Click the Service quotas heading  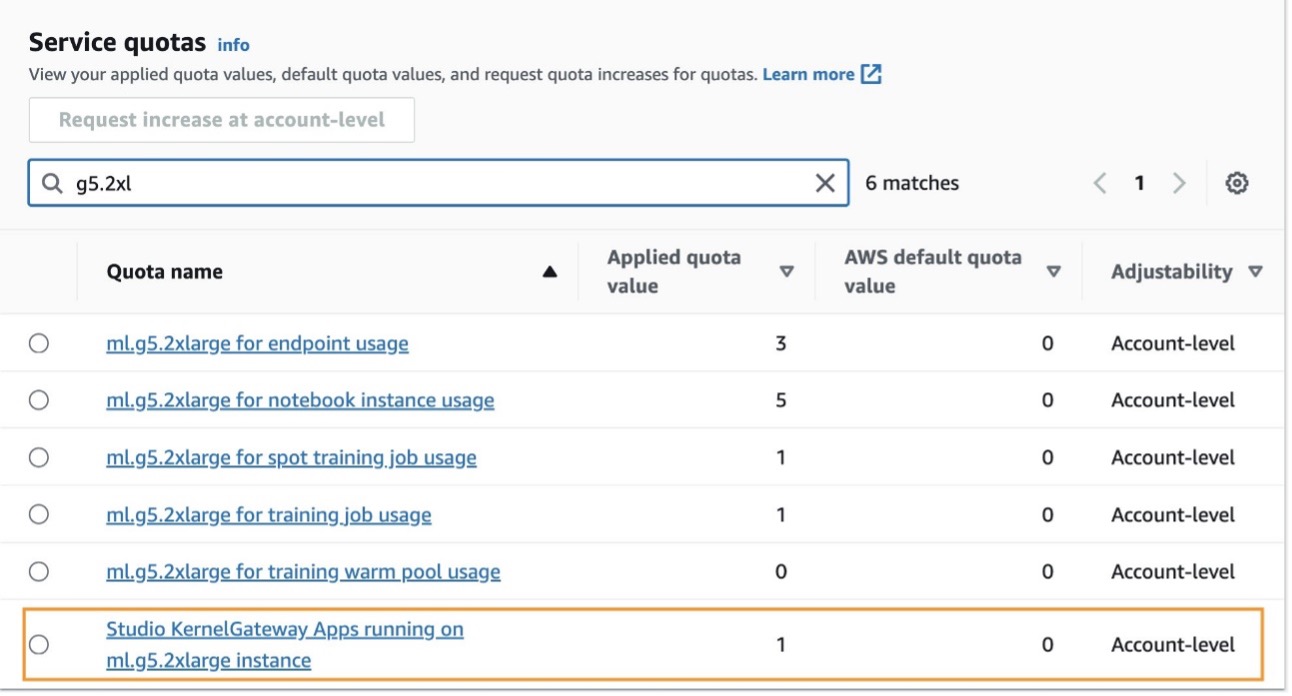tap(117, 43)
